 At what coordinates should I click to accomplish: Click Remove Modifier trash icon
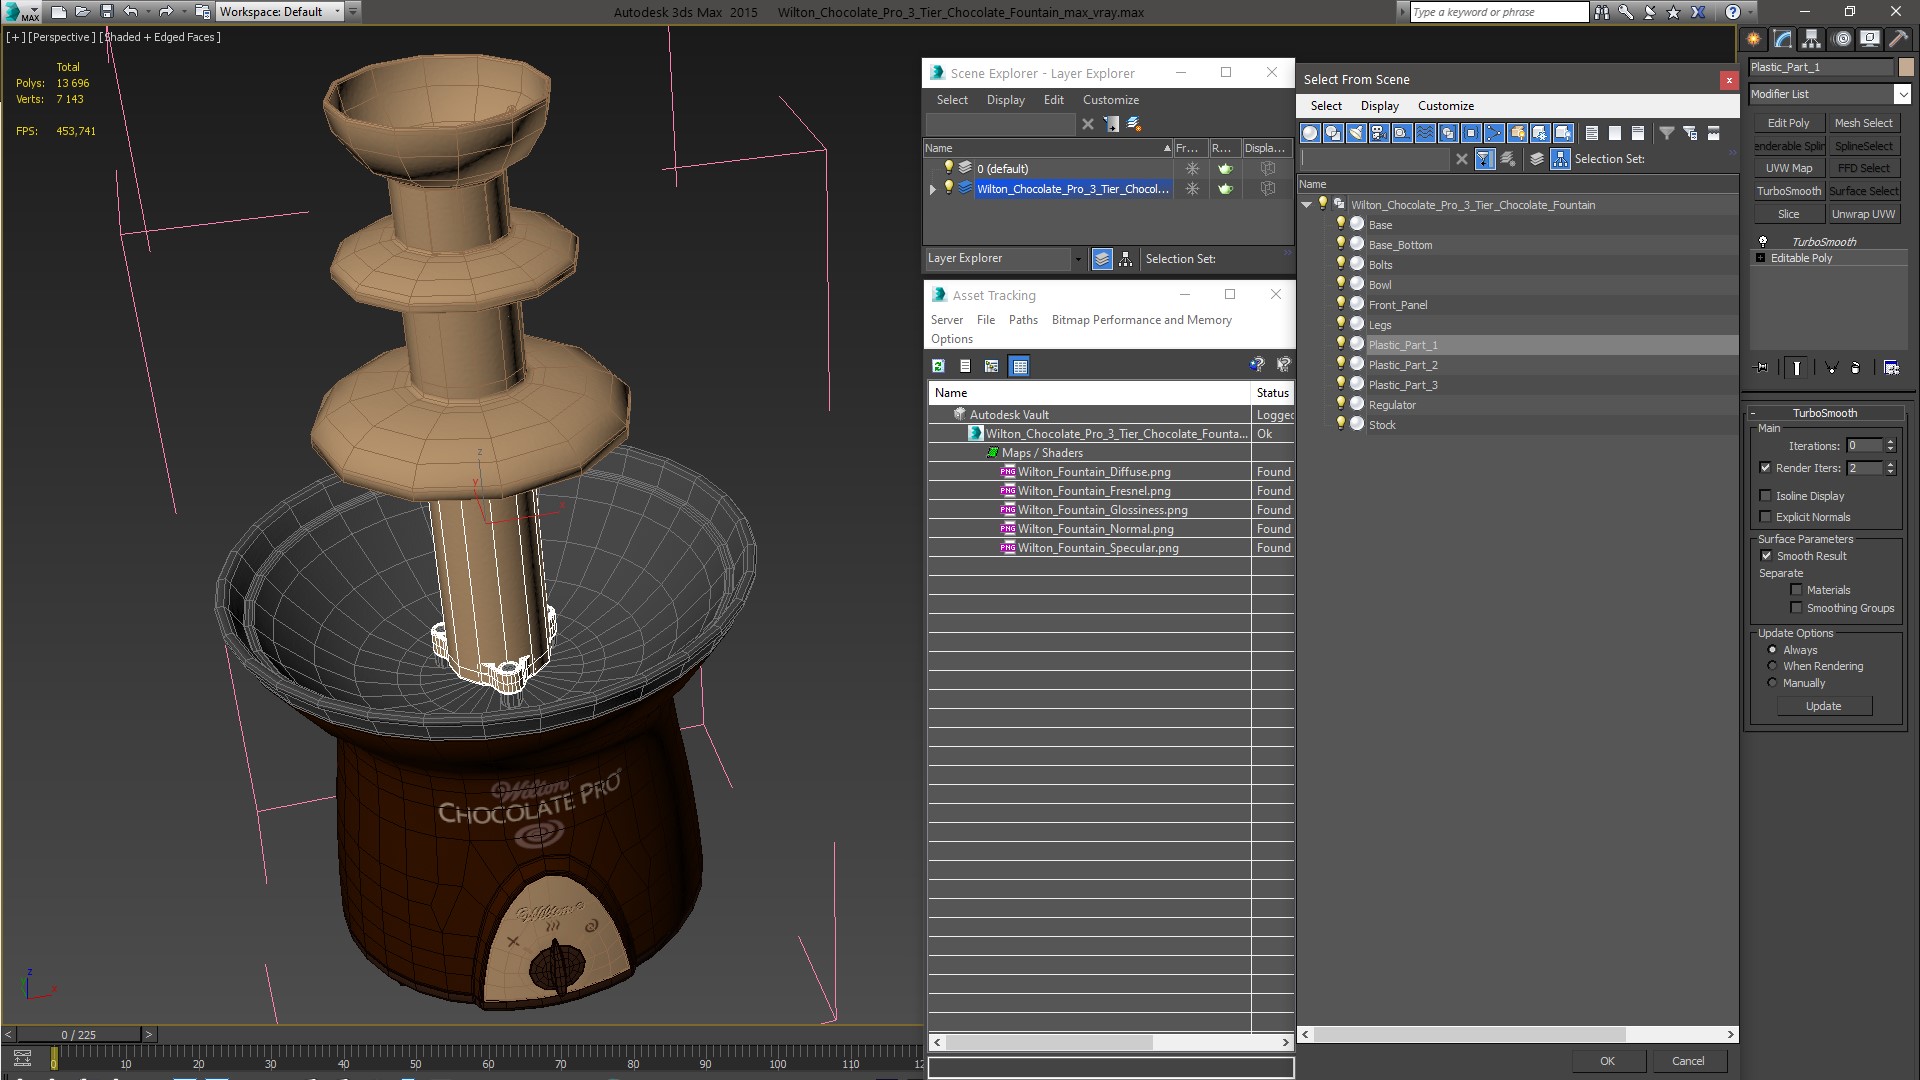[x=1856, y=368]
